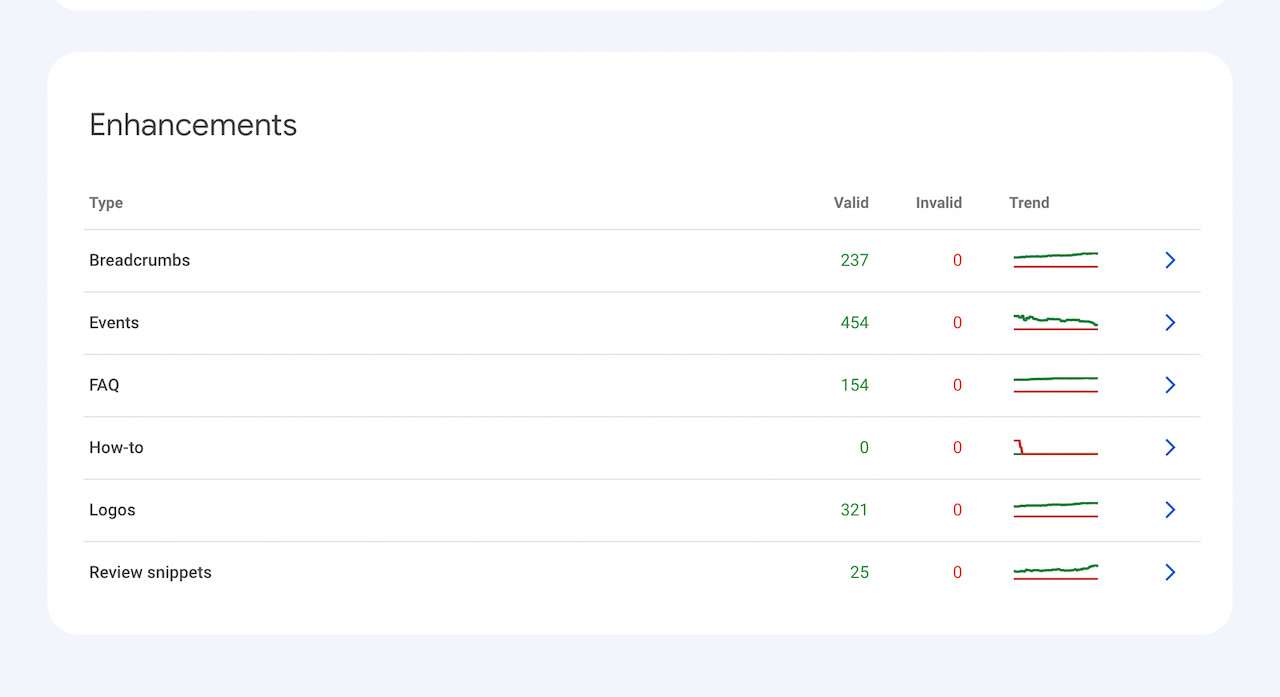Expand the Events row chevron
Screen dimensions: 1280x697
click(1170, 323)
